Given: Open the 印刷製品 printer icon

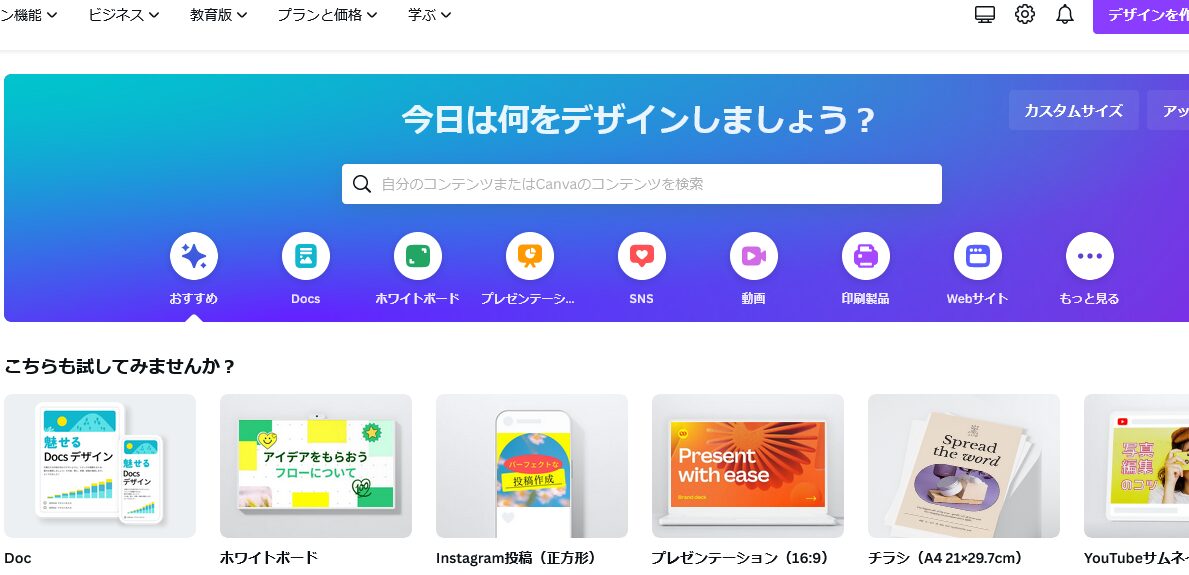Looking at the screenshot, I should coord(866,256).
